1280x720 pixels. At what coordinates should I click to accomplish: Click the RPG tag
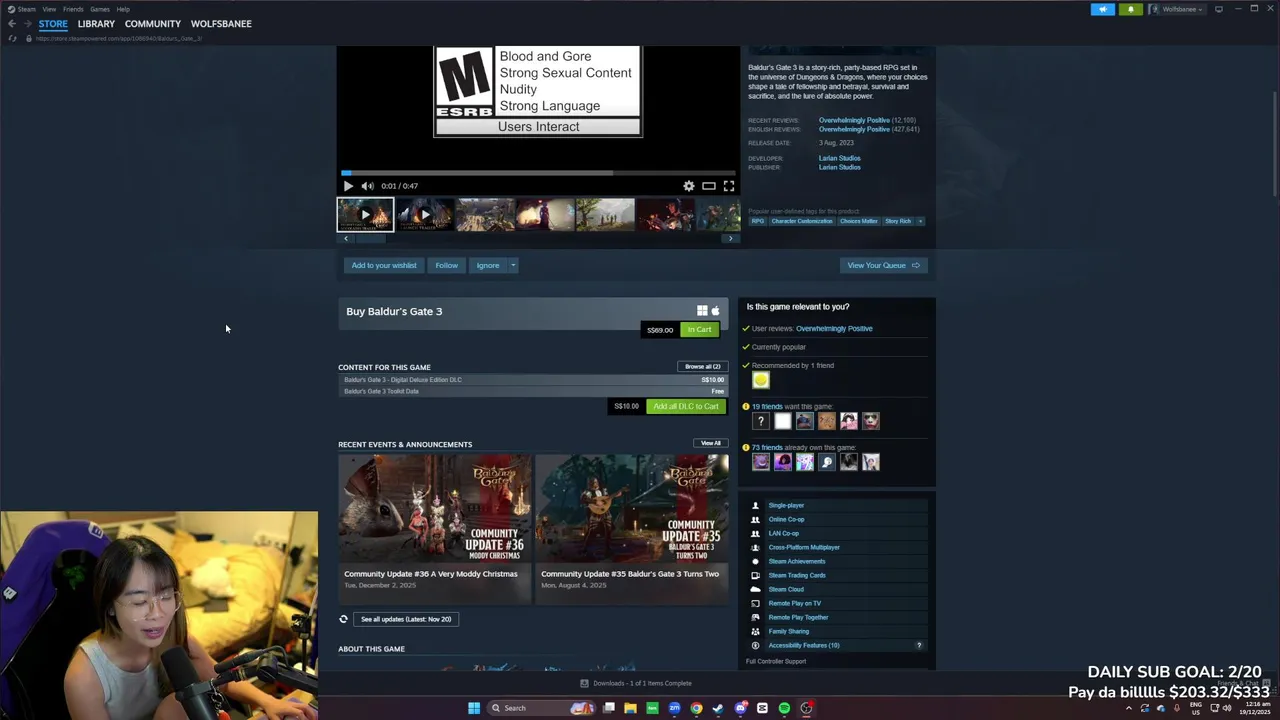point(758,221)
